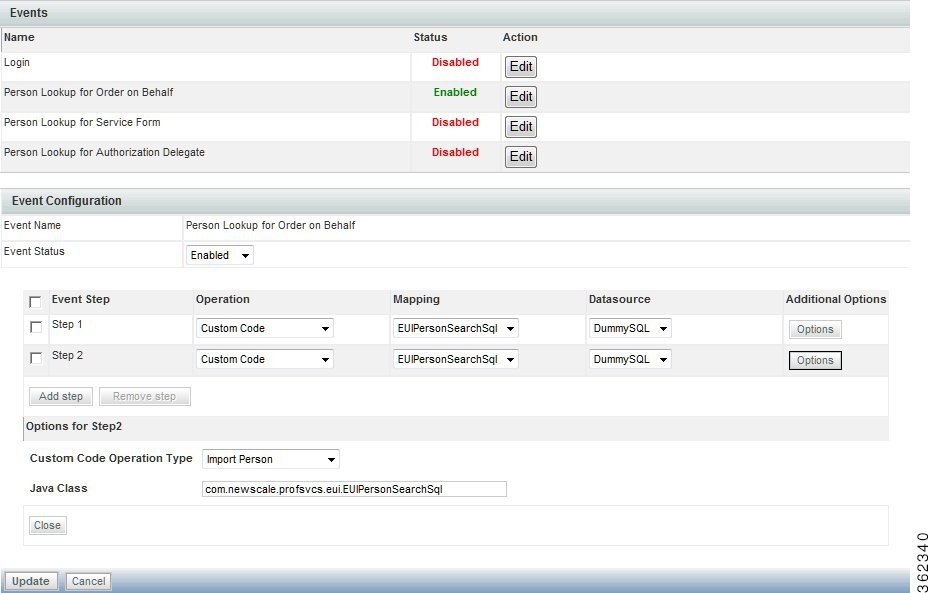928x593 pixels.
Task: Click the Add step button
Action: click(x=60, y=396)
